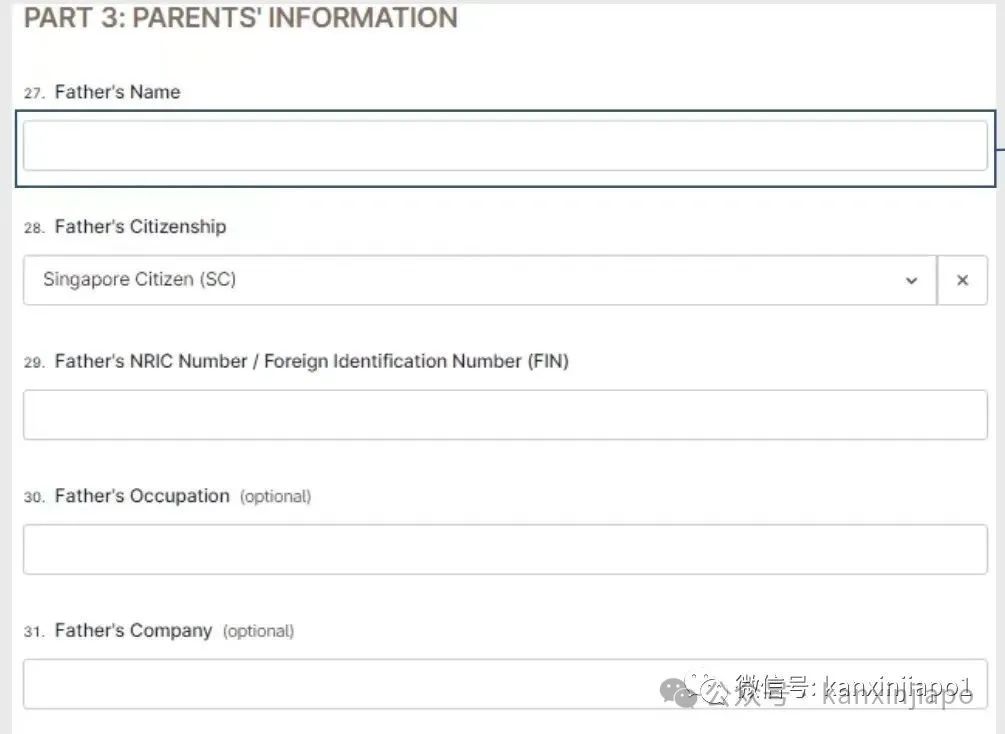Click the "Father's Company" label
Viewport: 1005px width, 734px height.
click(x=133, y=631)
